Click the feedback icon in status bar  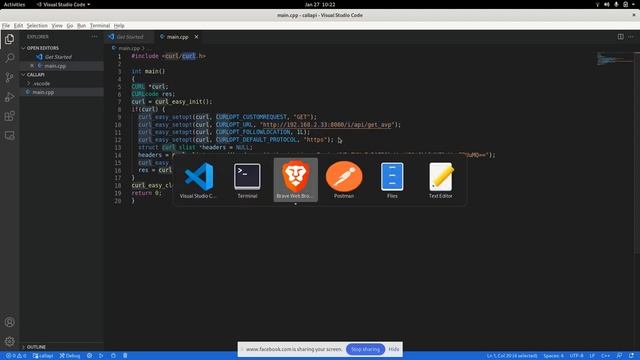pyautogui.click(x=619, y=356)
